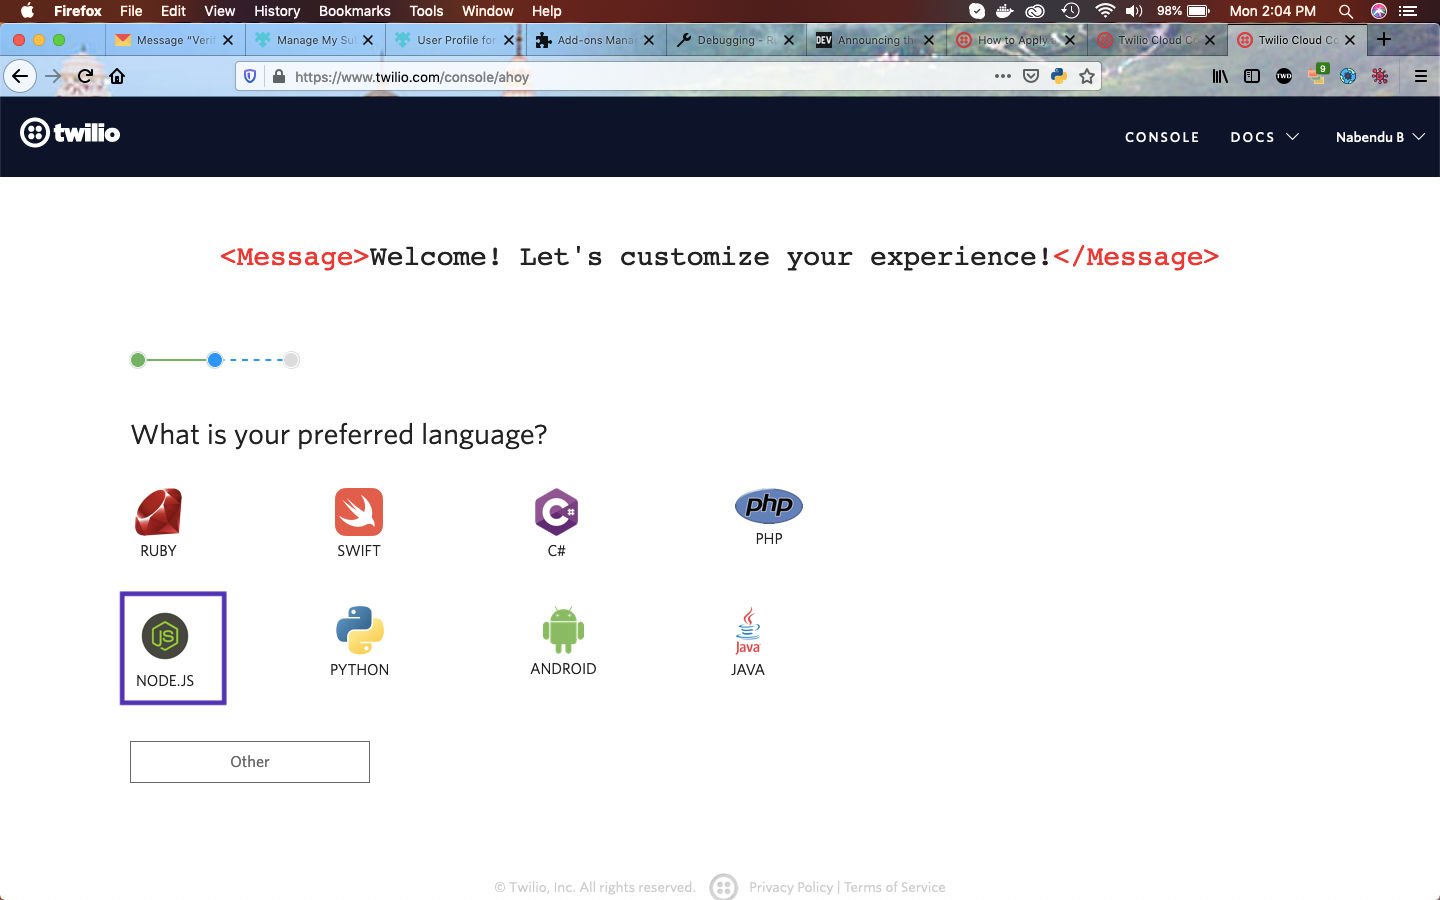Open the browser home page icon

[x=117, y=76]
